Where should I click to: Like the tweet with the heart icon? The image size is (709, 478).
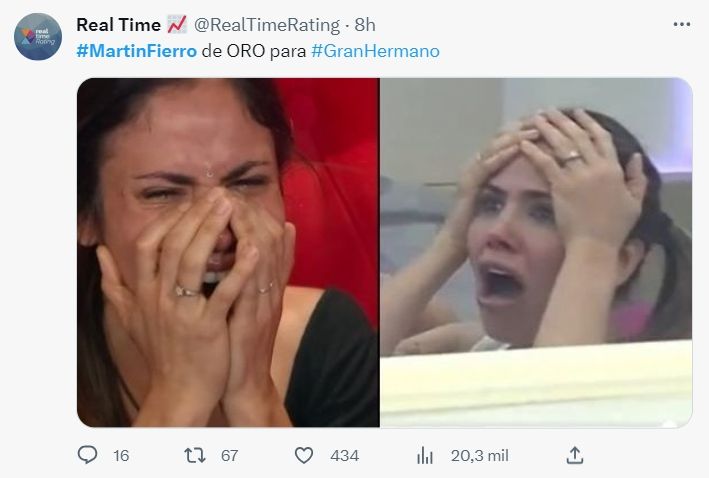(x=305, y=455)
